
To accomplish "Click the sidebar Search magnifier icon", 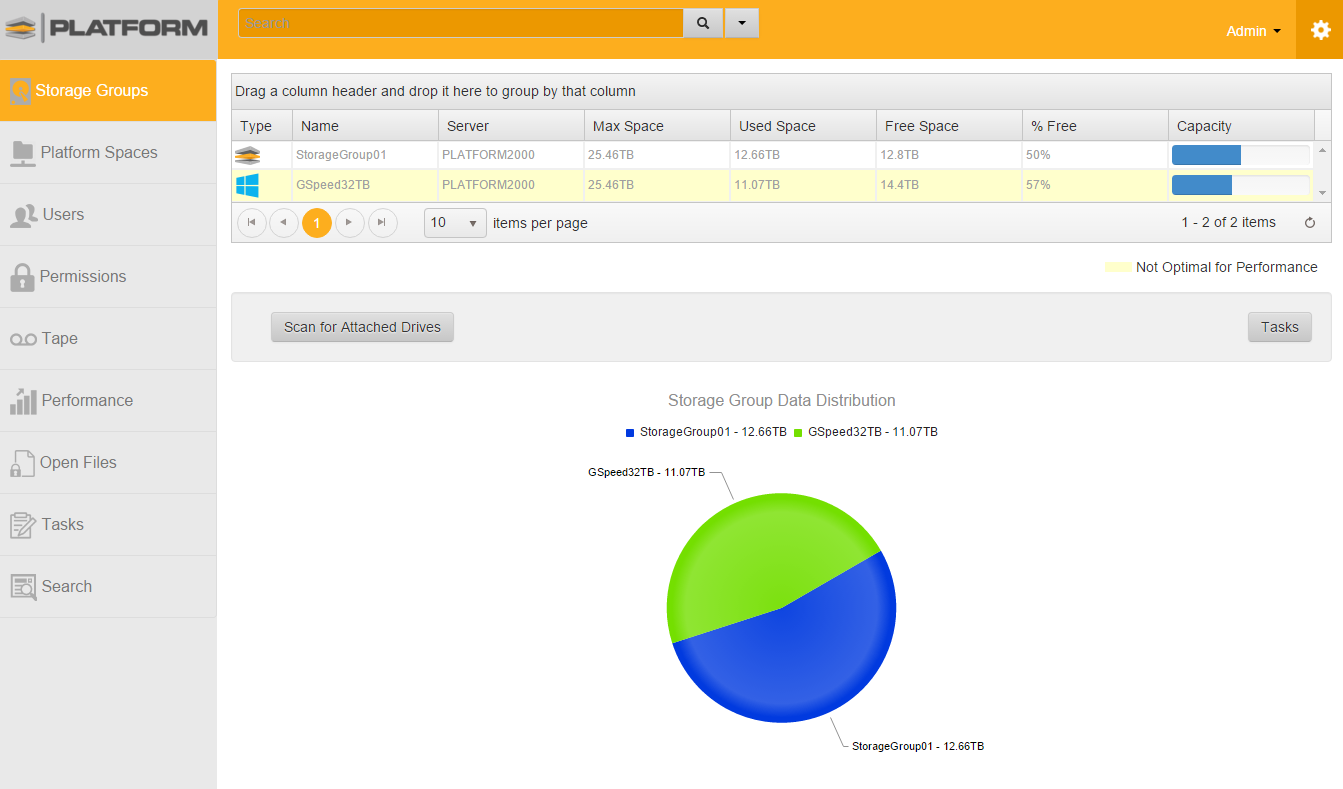I will [23, 587].
